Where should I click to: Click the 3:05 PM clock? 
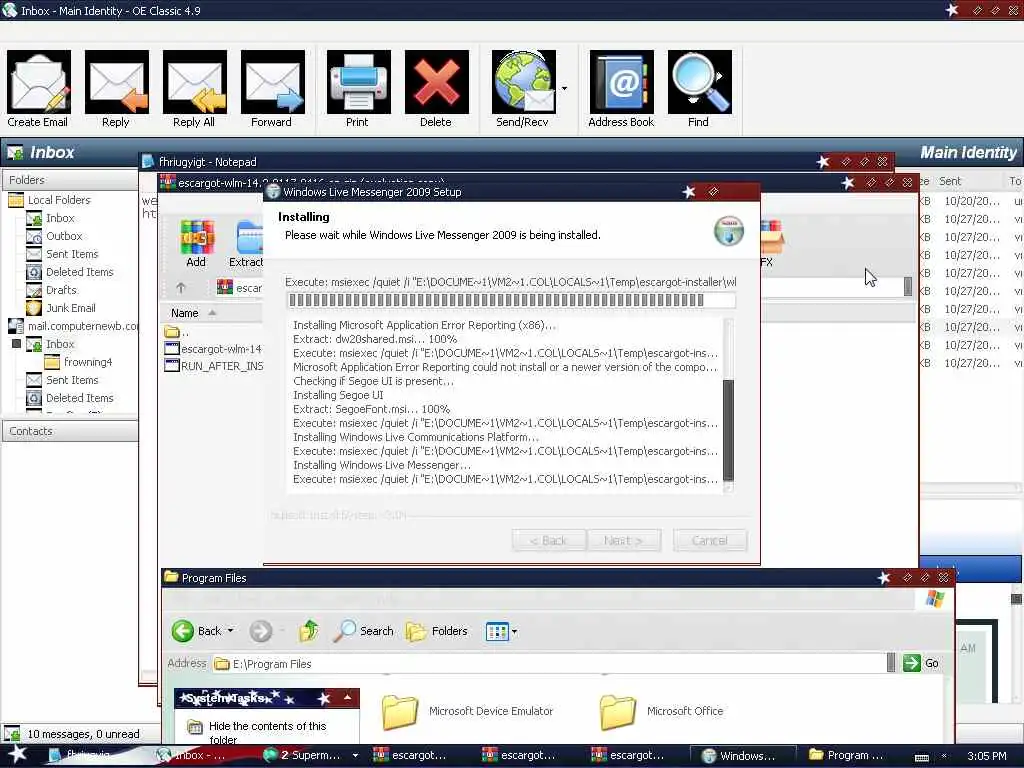(x=987, y=756)
